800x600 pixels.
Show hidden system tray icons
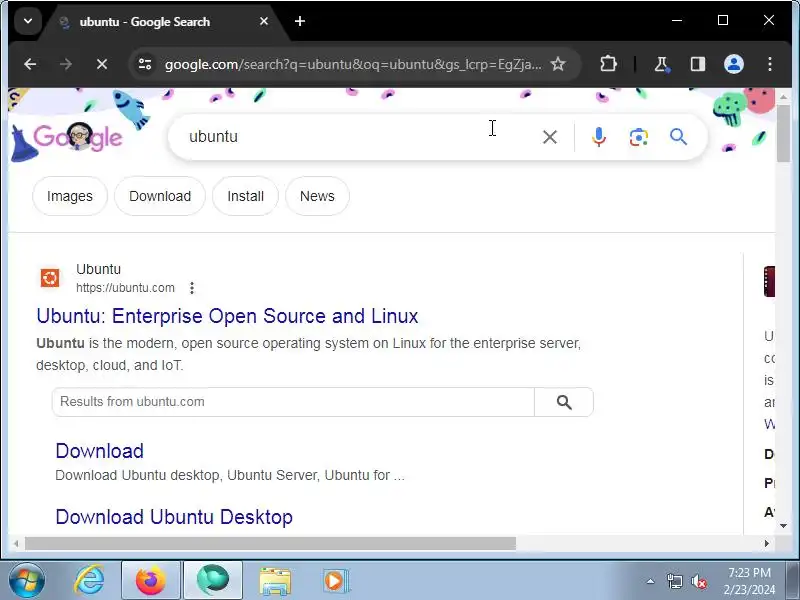pyautogui.click(x=651, y=581)
